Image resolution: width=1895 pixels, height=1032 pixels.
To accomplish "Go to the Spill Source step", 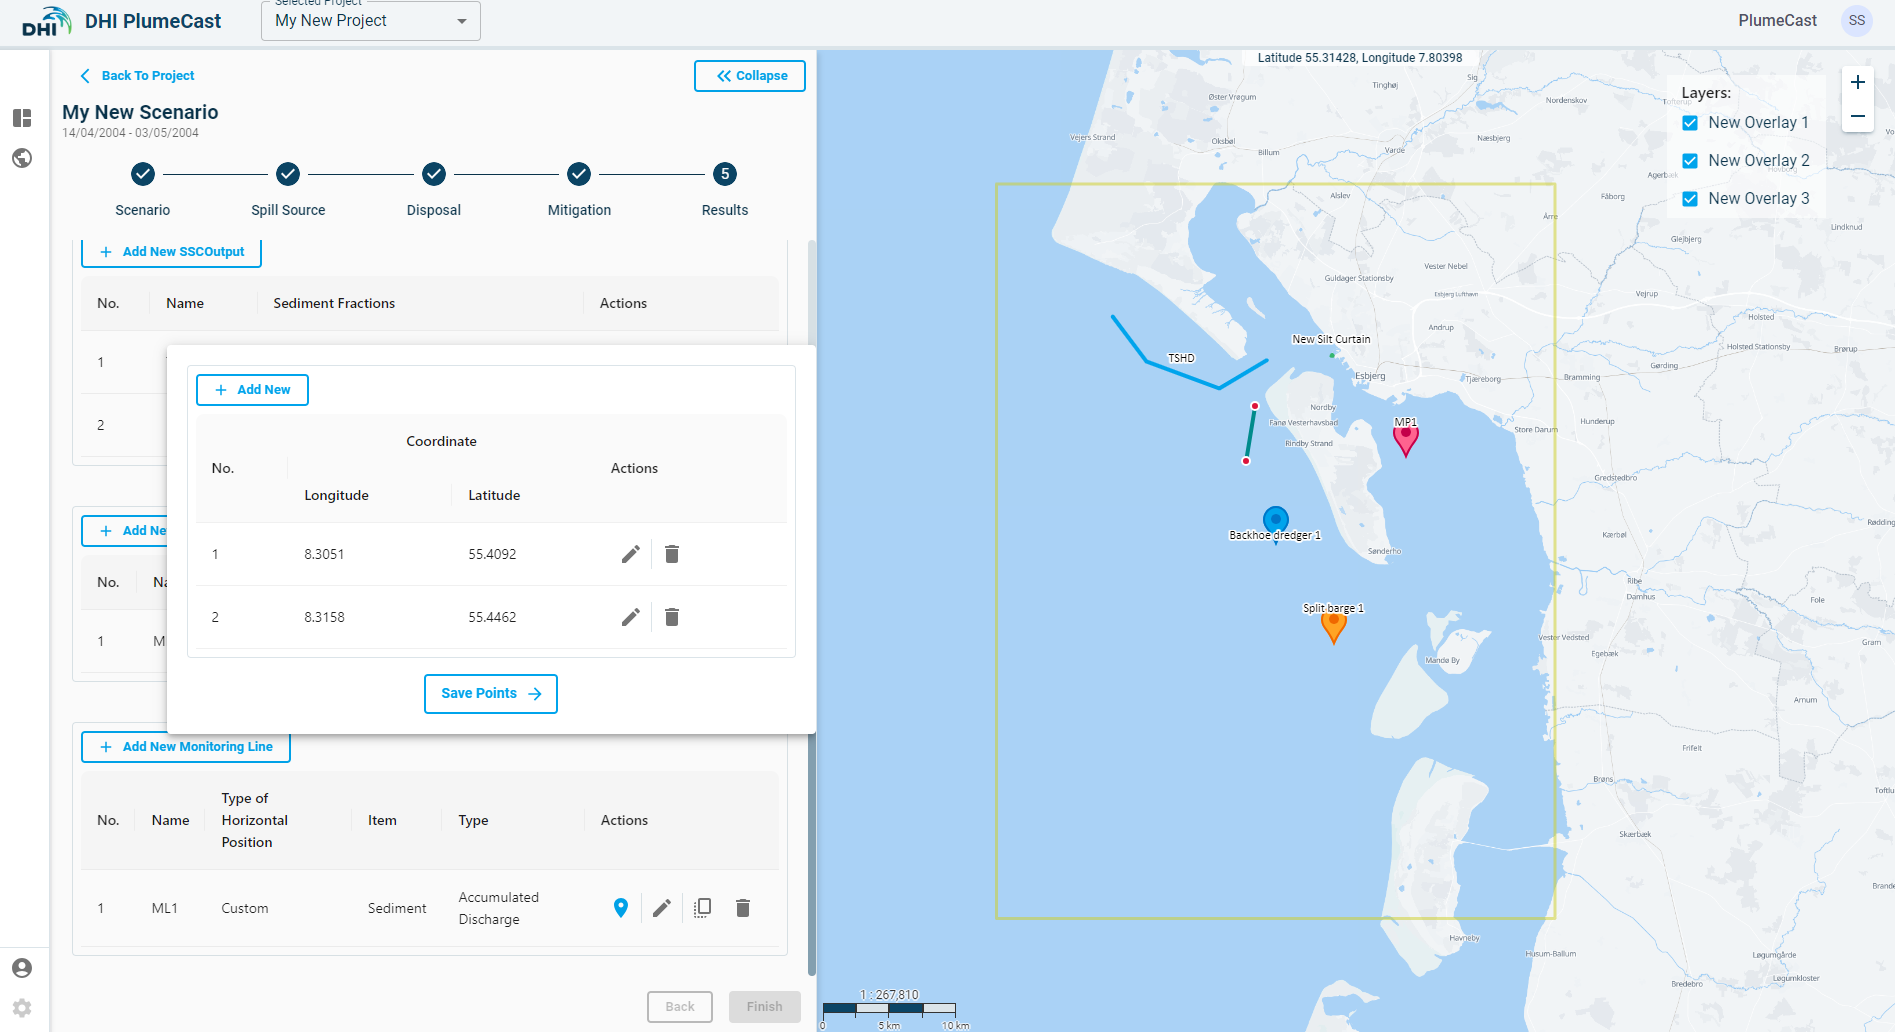I will (288, 175).
